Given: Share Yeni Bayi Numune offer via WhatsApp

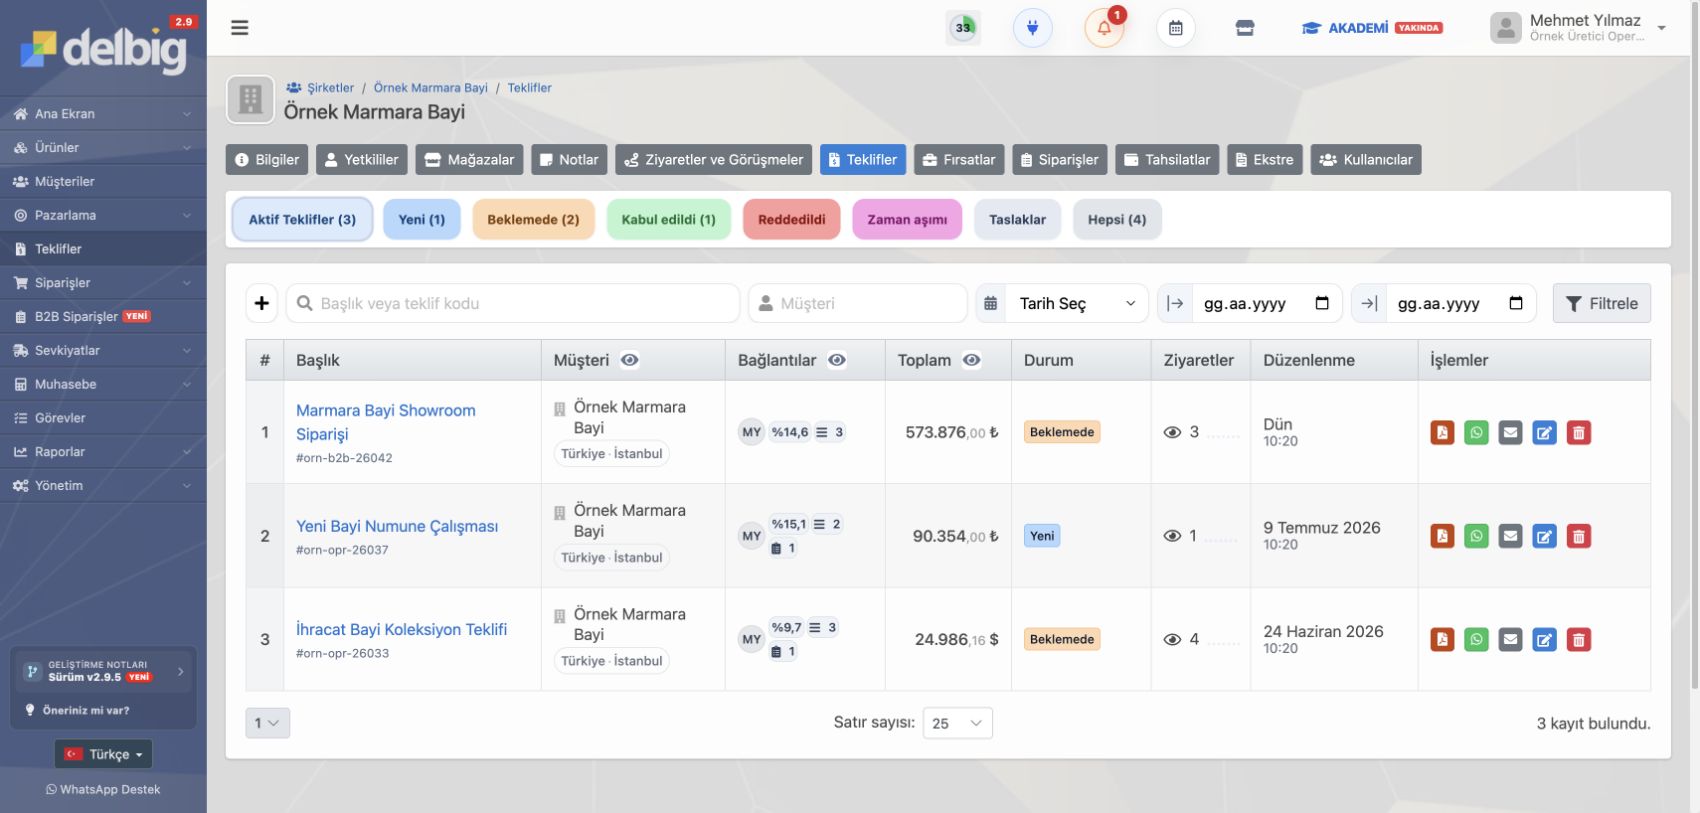Looking at the screenshot, I should pyautogui.click(x=1476, y=536).
